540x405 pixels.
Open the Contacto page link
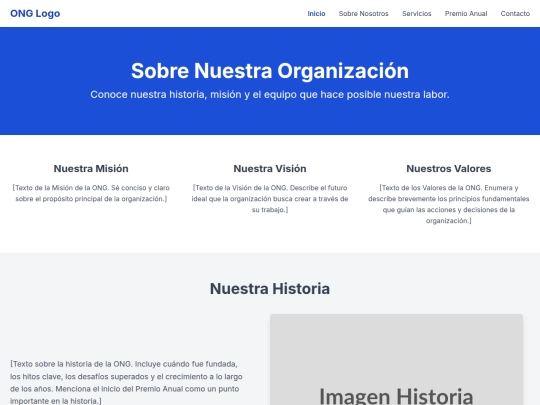coord(515,13)
